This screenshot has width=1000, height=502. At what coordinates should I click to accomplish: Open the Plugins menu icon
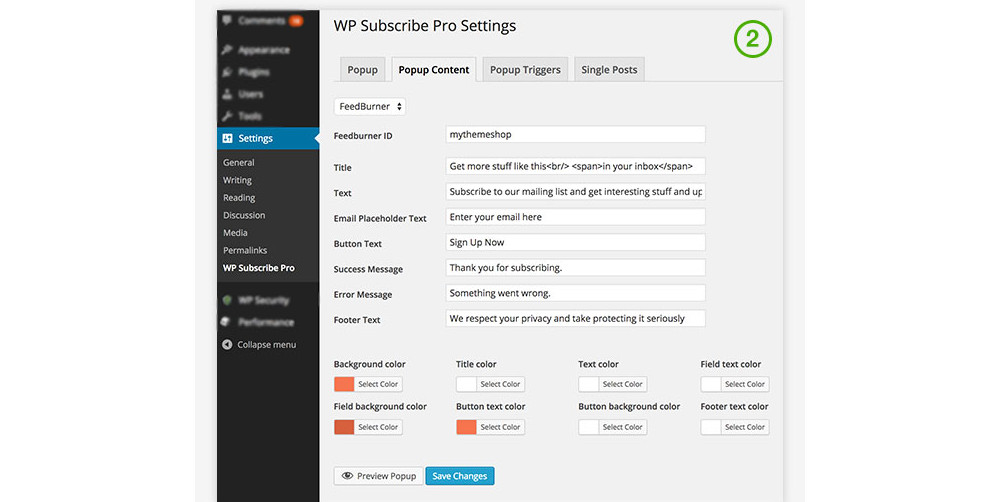(x=227, y=72)
